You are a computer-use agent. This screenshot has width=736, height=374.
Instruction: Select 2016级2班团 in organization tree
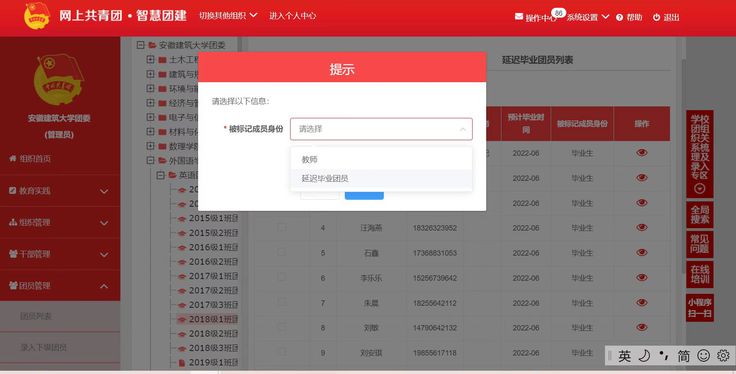point(213,261)
